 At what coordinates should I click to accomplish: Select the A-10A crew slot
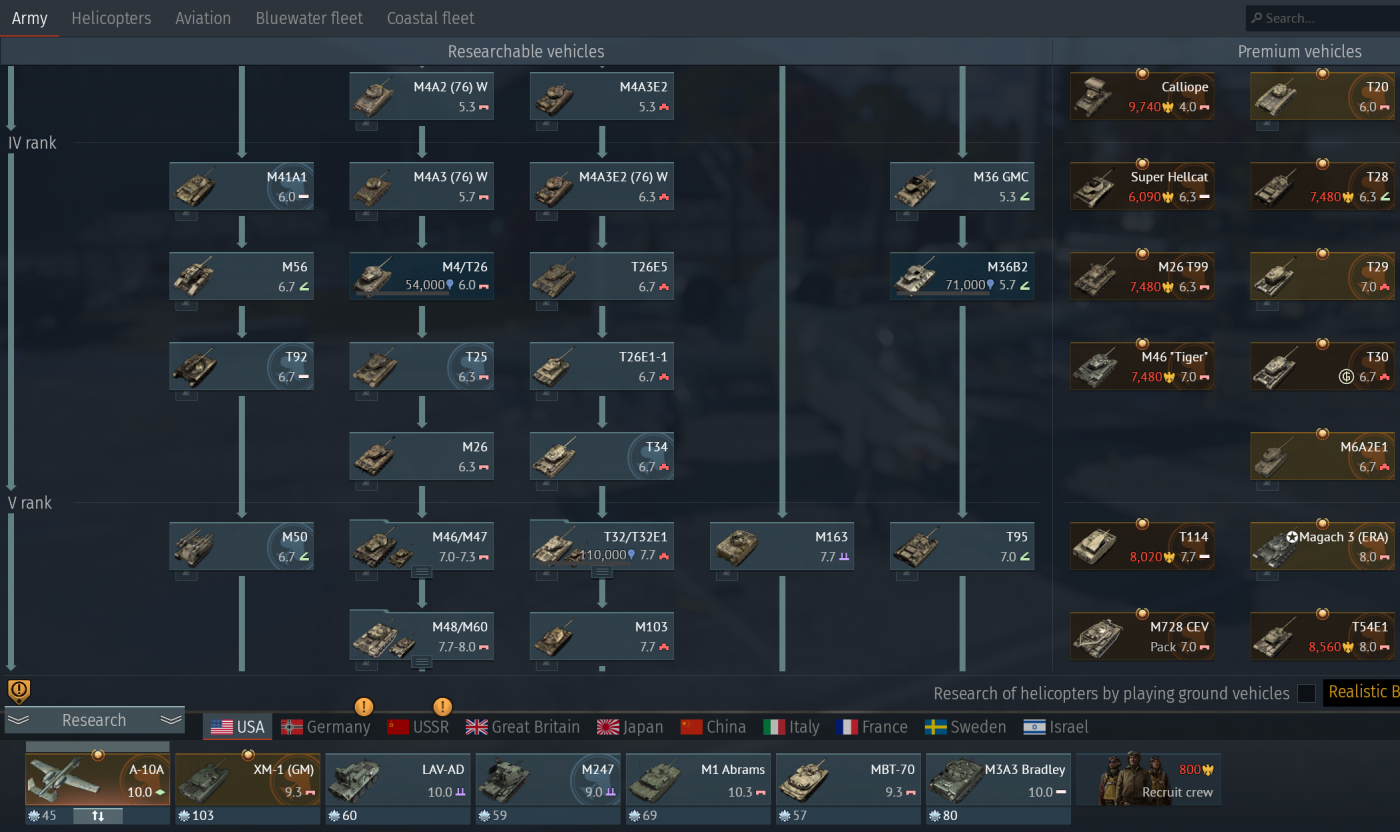pyautogui.click(x=97, y=779)
